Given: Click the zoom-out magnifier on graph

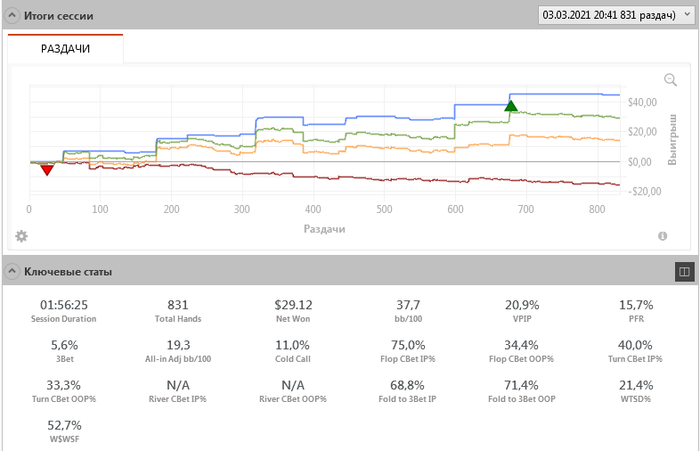Looking at the screenshot, I should (x=671, y=80).
